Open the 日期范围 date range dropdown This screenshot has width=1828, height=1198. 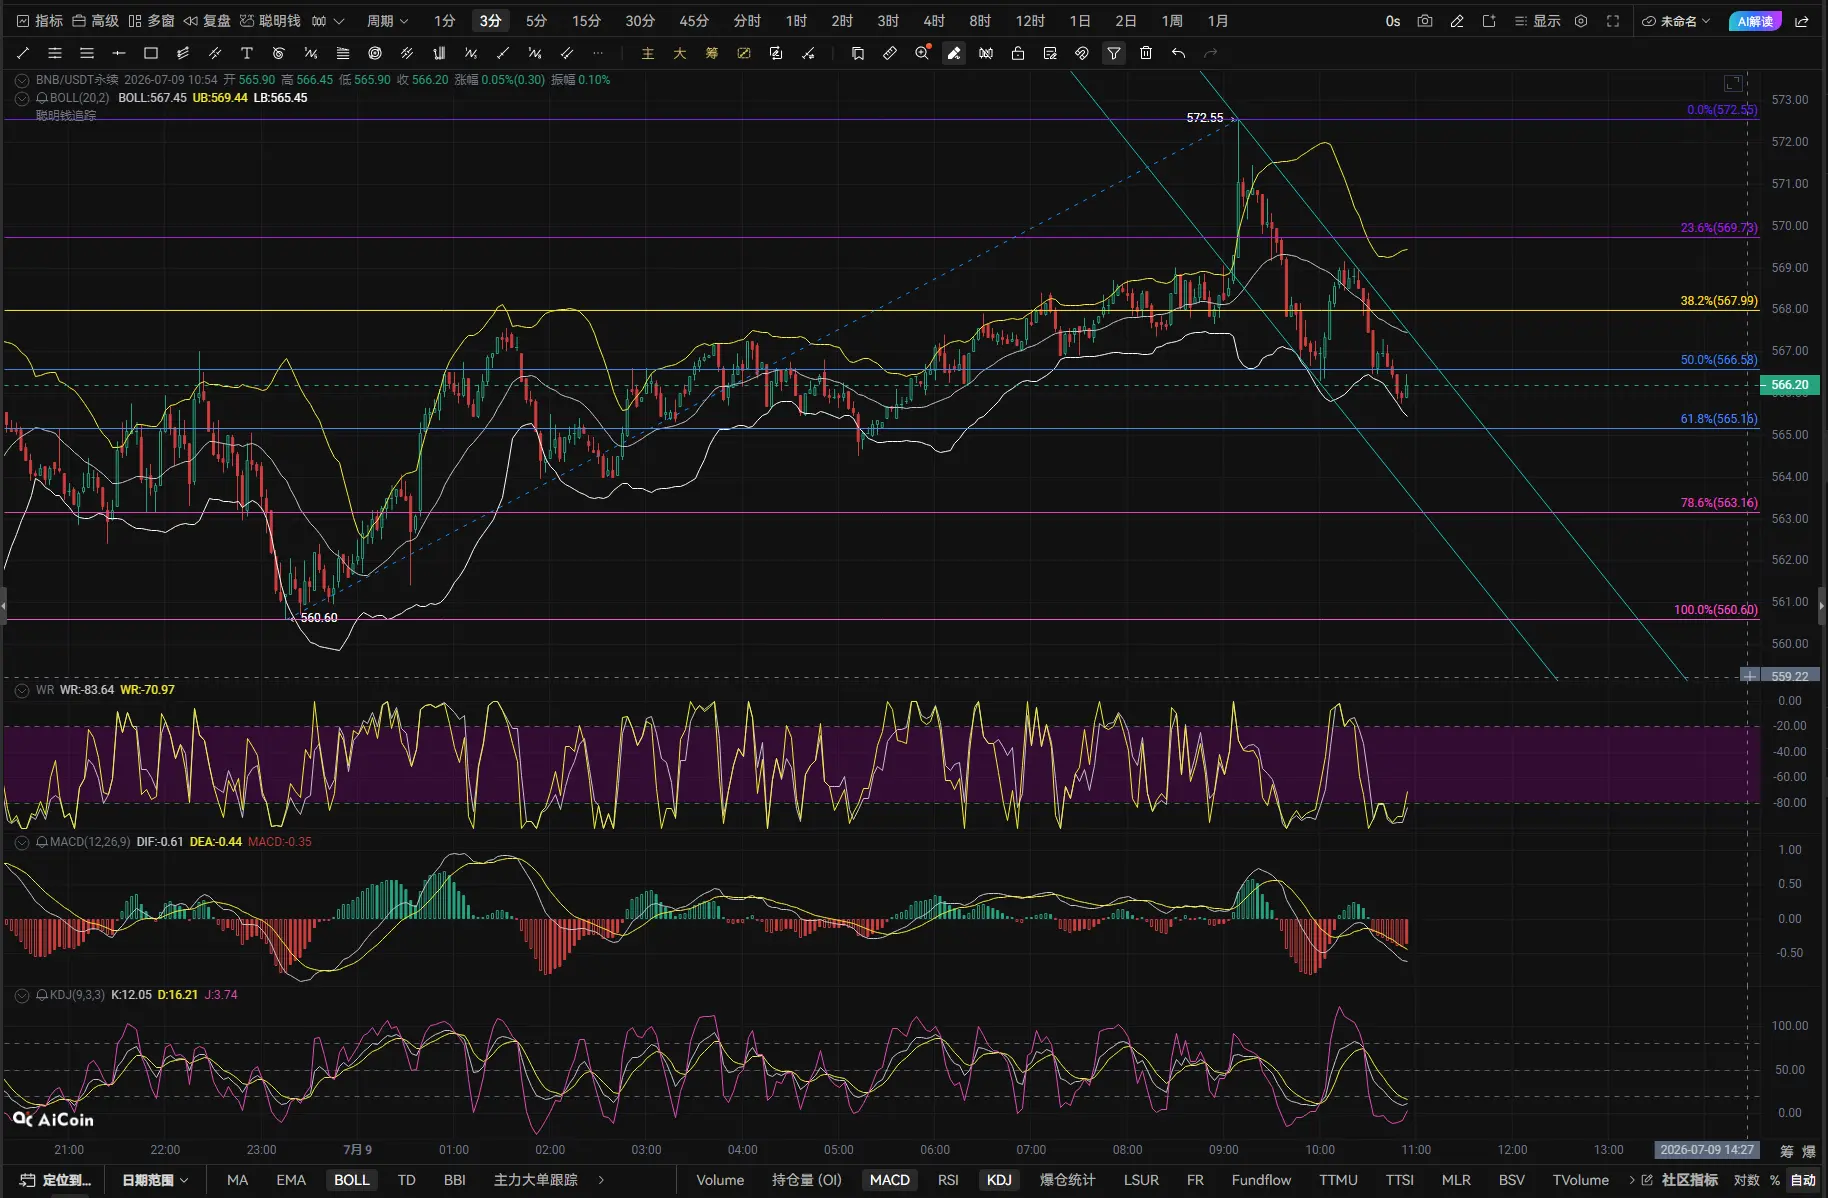click(x=155, y=1180)
